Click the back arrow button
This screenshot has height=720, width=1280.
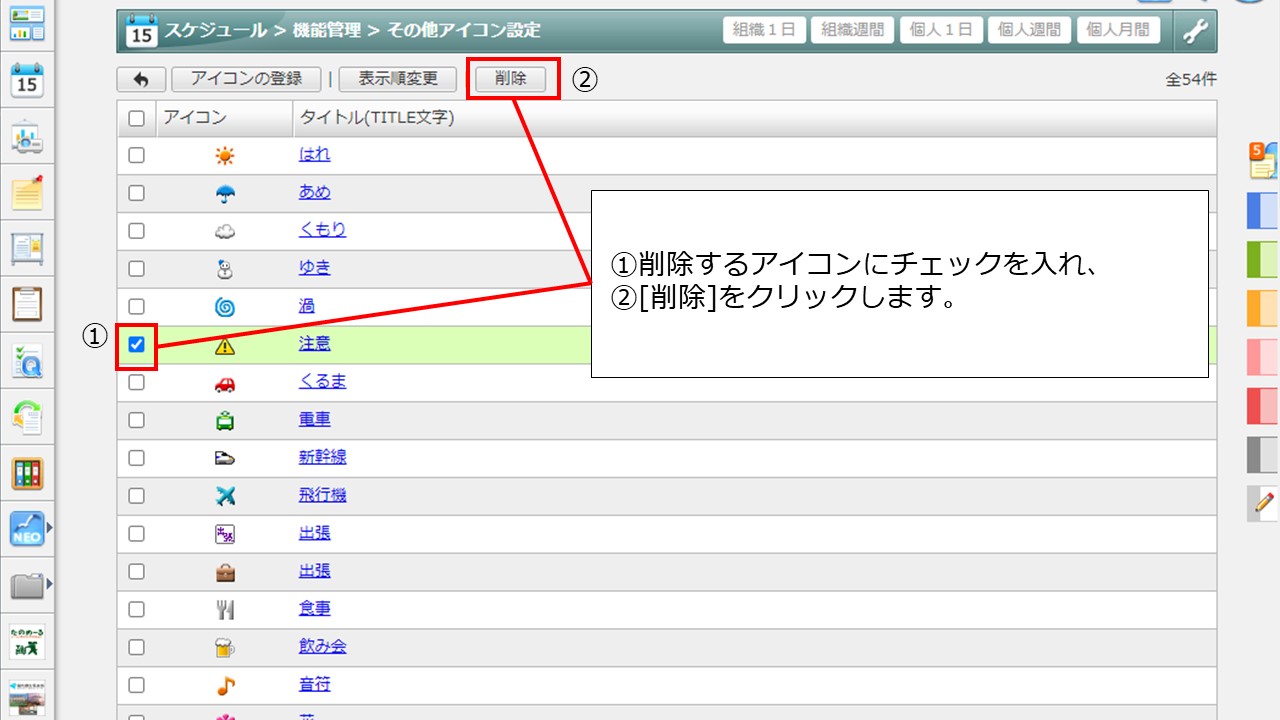[x=141, y=79]
